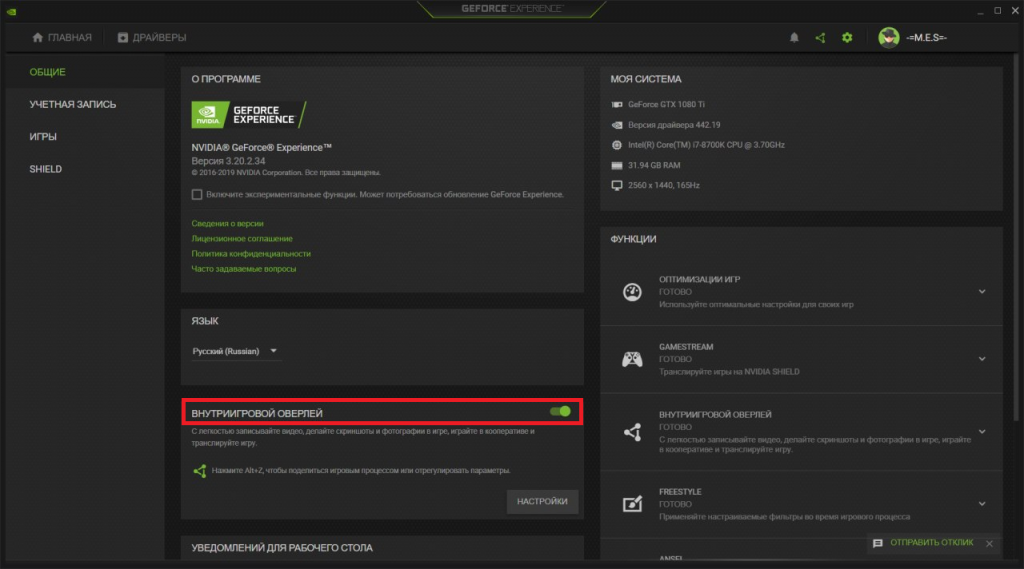1024x569 pixels.
Task: Click the NVIDIA logo in title bar
Action: pos(12,11)
